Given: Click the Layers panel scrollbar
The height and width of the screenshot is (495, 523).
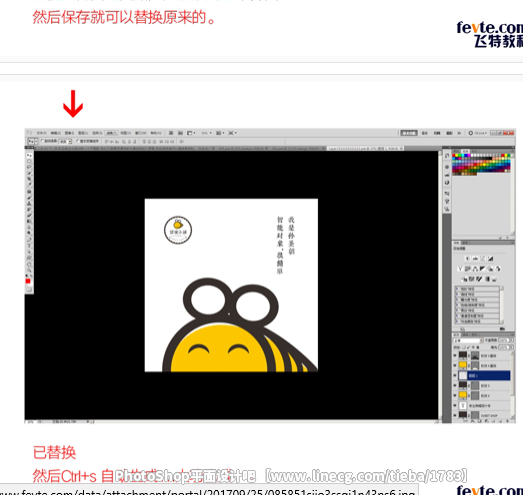Looking at the screenshot, I should [513, 384].
